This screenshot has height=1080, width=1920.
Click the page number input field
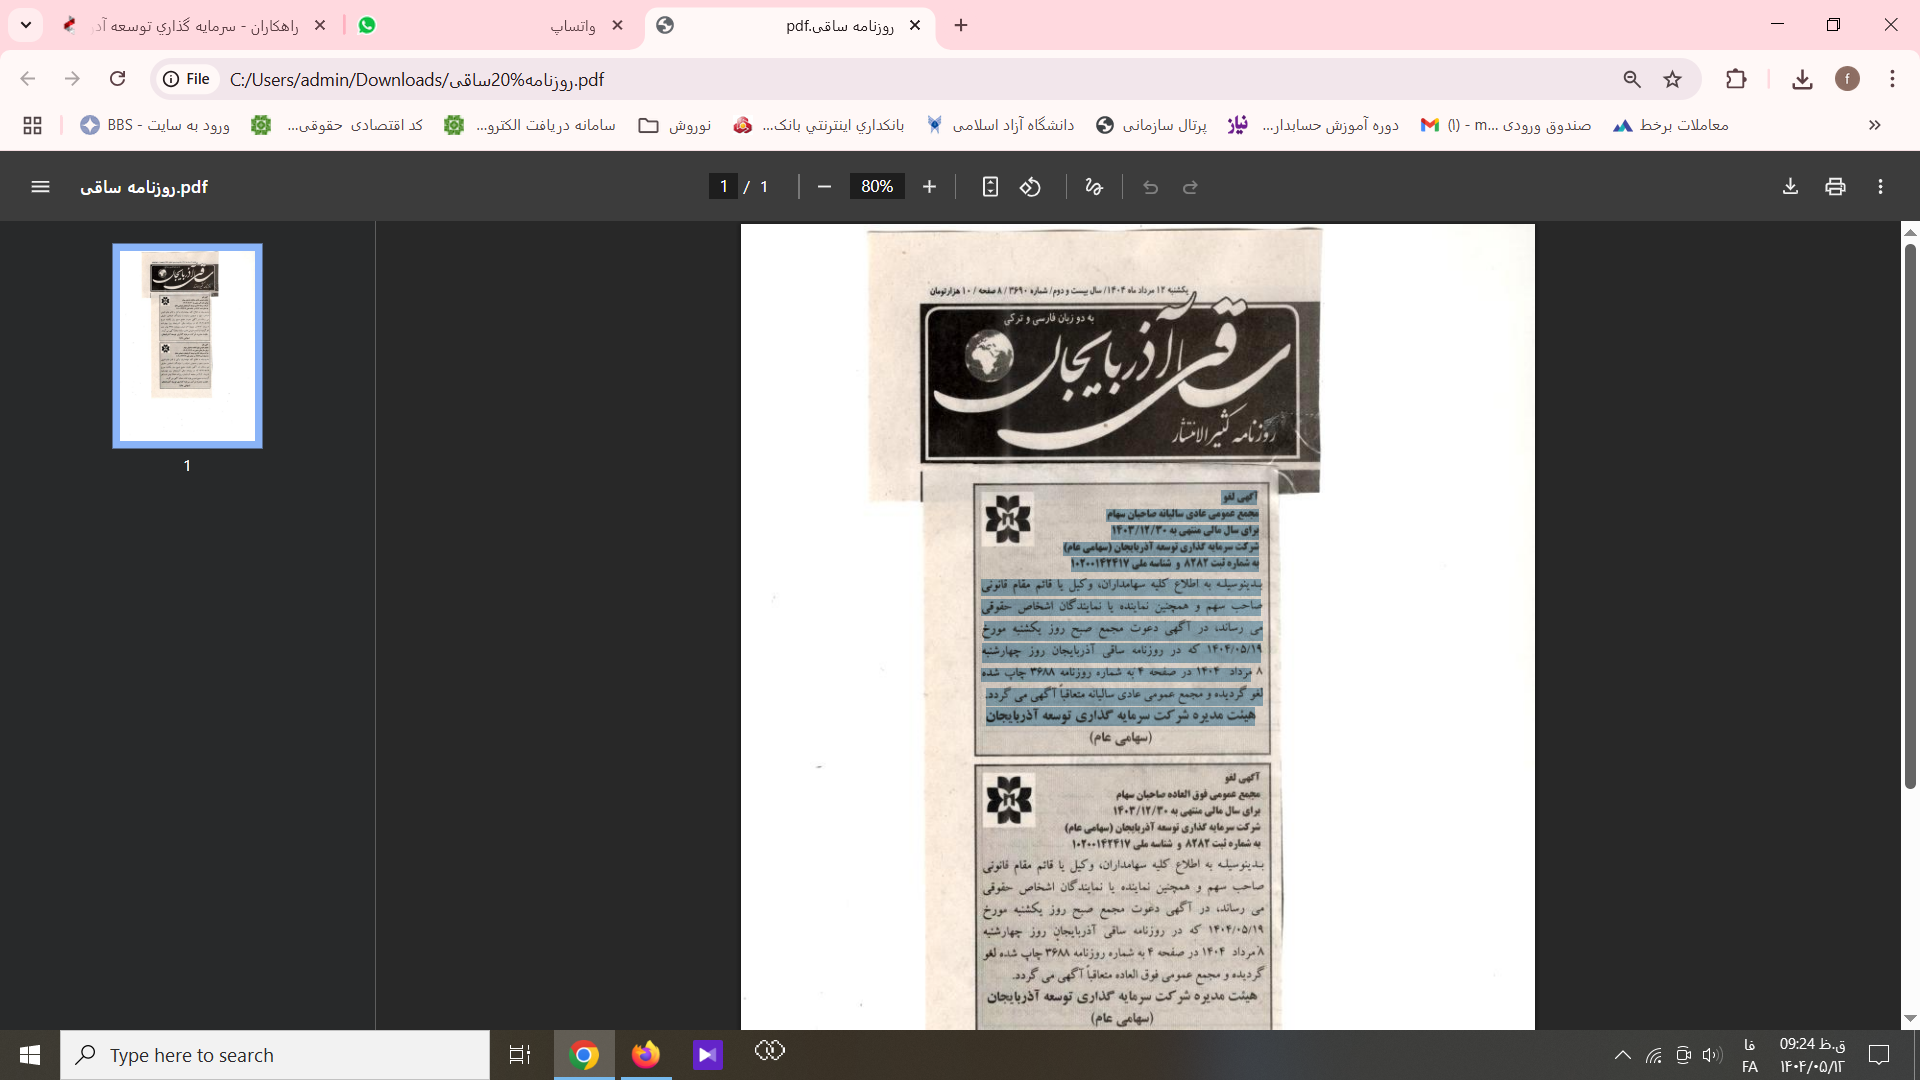(x=723, y=187)
